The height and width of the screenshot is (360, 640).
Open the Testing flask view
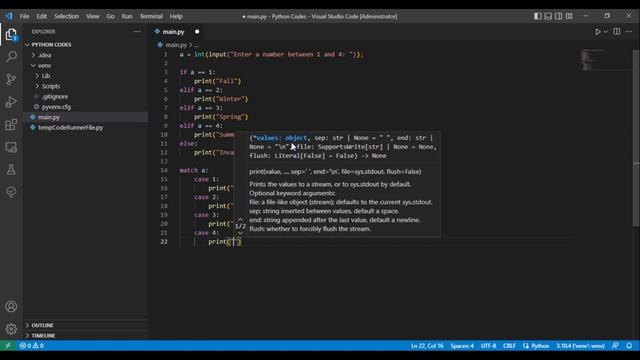(x=11, y=170)
